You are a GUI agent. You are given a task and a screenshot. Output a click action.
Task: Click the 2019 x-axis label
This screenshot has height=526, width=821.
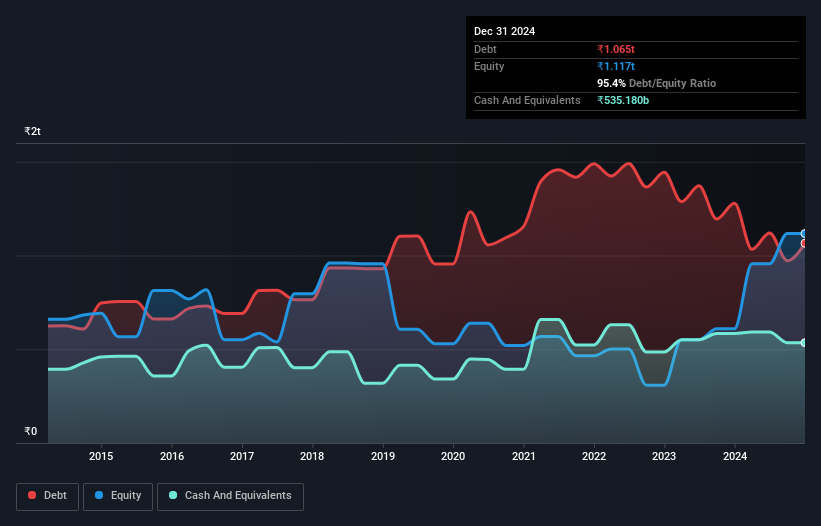coord(383,456)
